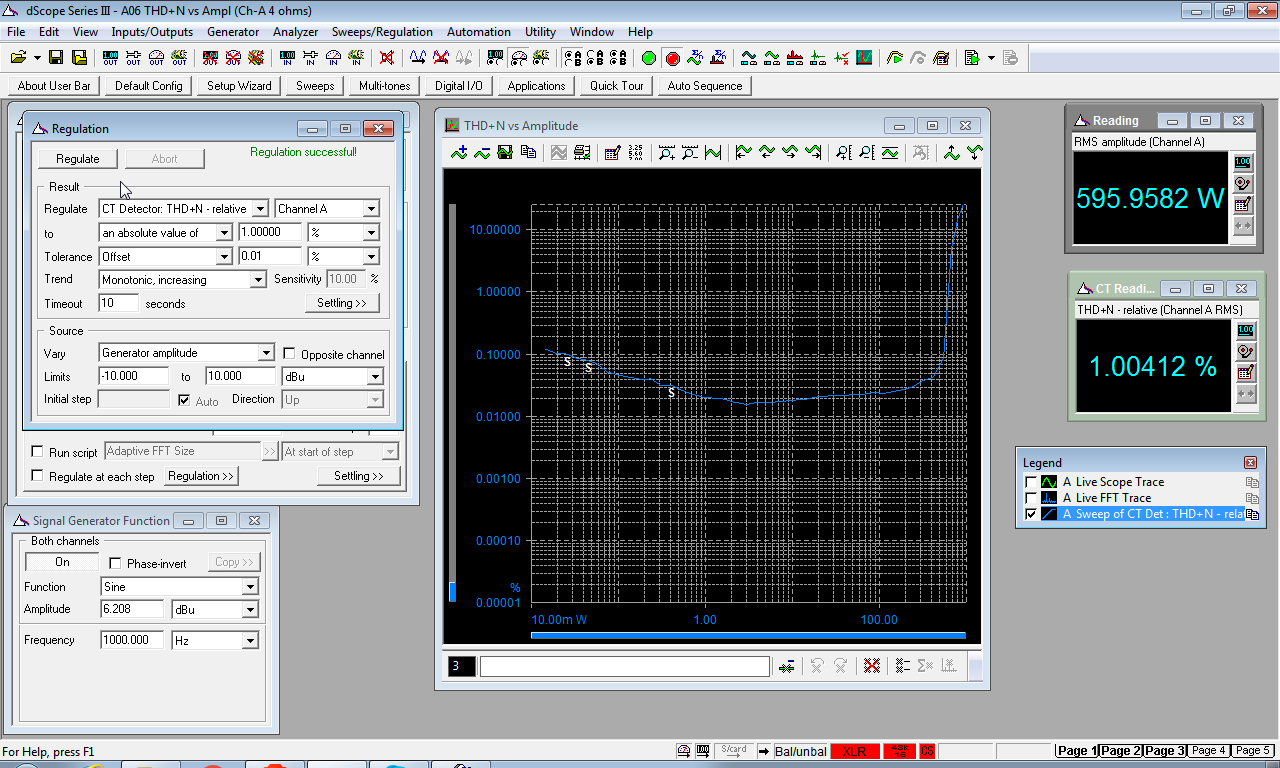This screenshot has height=768, width=1280.
Task: Click the Regulate button
Action: [x=78, y=159]
